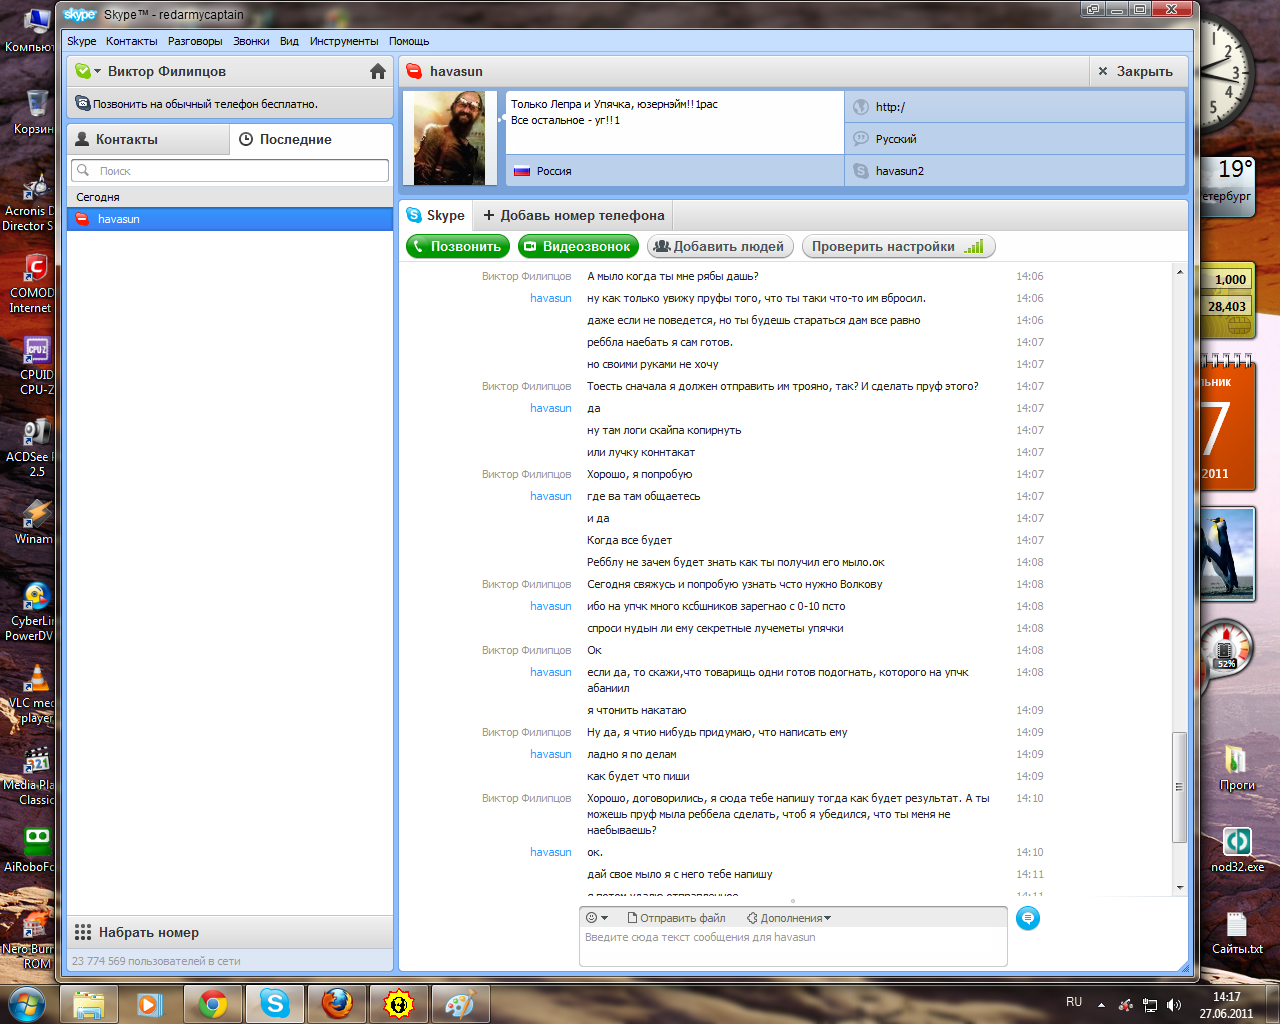Click Проверить настройки button
The width and height of the screenshot is (1280, 1024).
[x=898, y=246]
